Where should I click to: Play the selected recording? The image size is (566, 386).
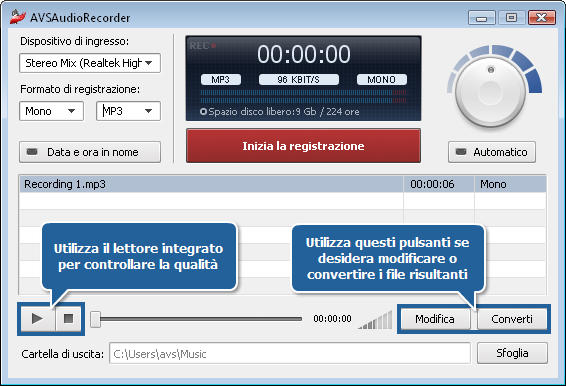click(38, 318)
